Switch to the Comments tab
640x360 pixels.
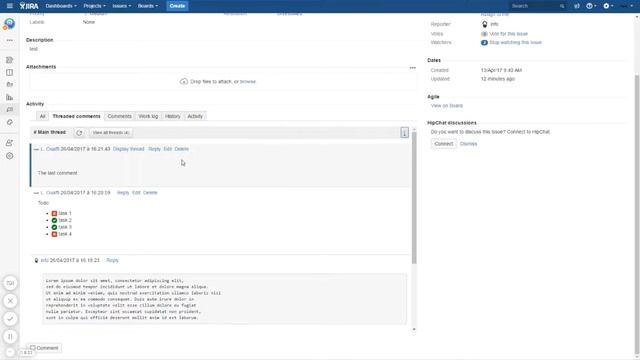120,116
